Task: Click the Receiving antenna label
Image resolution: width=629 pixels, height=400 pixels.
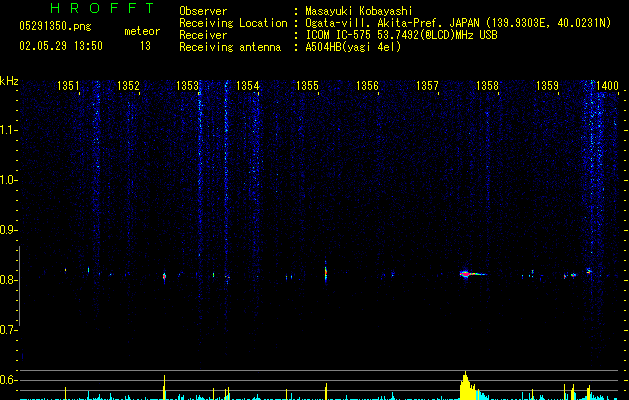Action: pyautogui.click(x=230, y=47)
